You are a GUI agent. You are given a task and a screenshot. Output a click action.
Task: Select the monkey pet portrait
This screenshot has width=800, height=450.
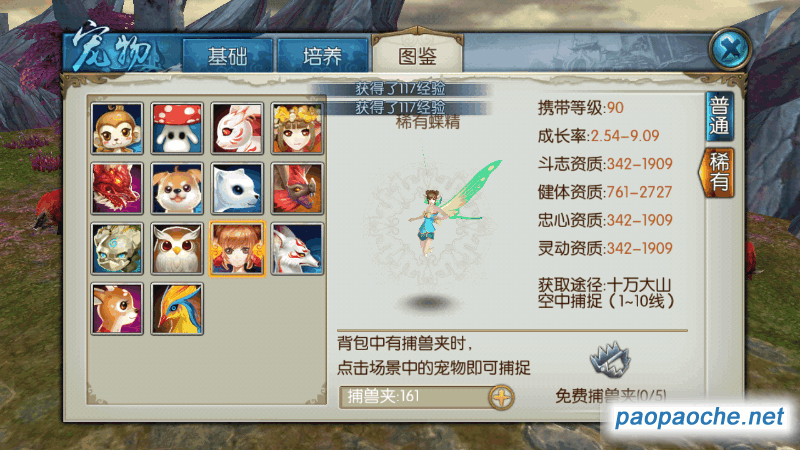[117, 128]
